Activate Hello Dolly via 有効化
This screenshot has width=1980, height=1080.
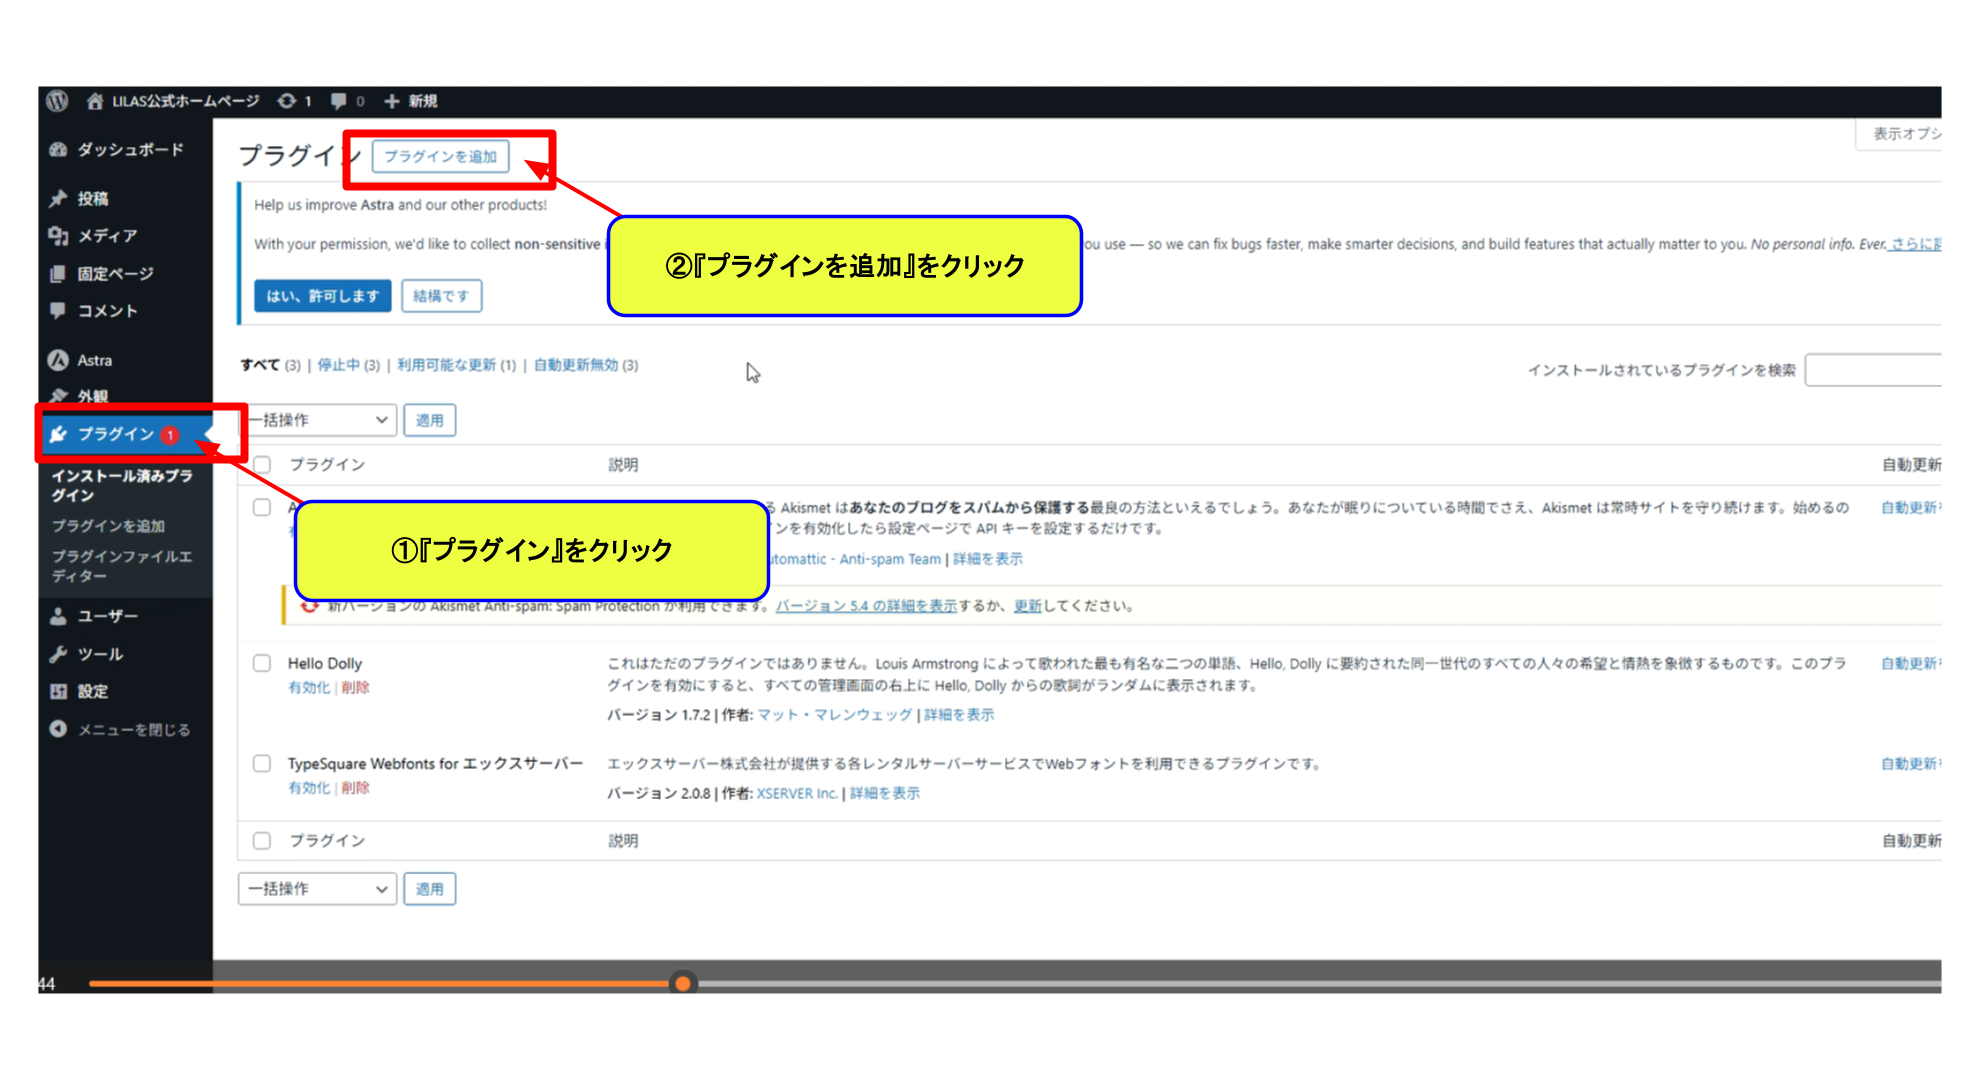(x=309, y=687)
